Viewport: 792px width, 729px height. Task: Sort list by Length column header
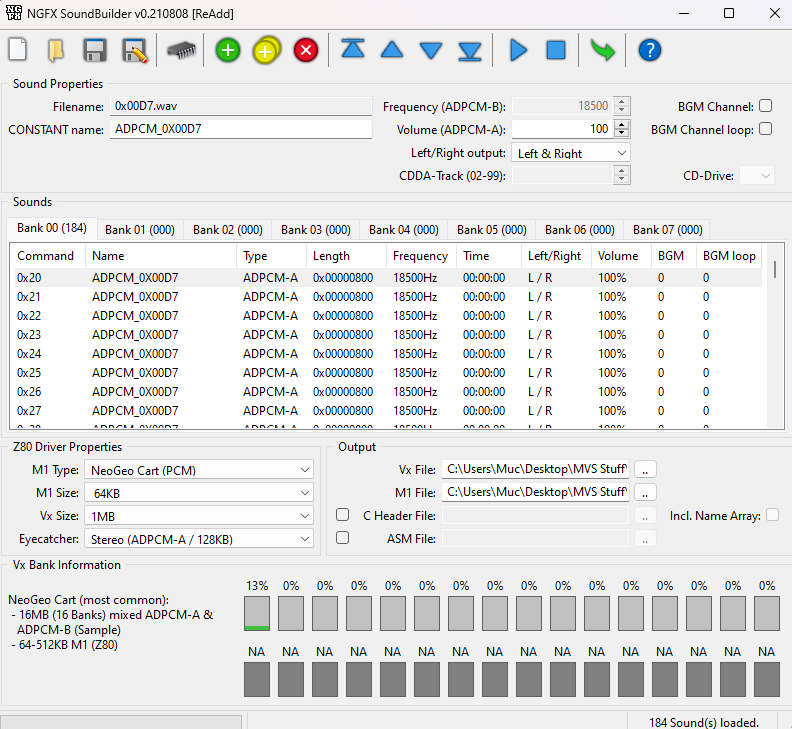coord(346,256)
